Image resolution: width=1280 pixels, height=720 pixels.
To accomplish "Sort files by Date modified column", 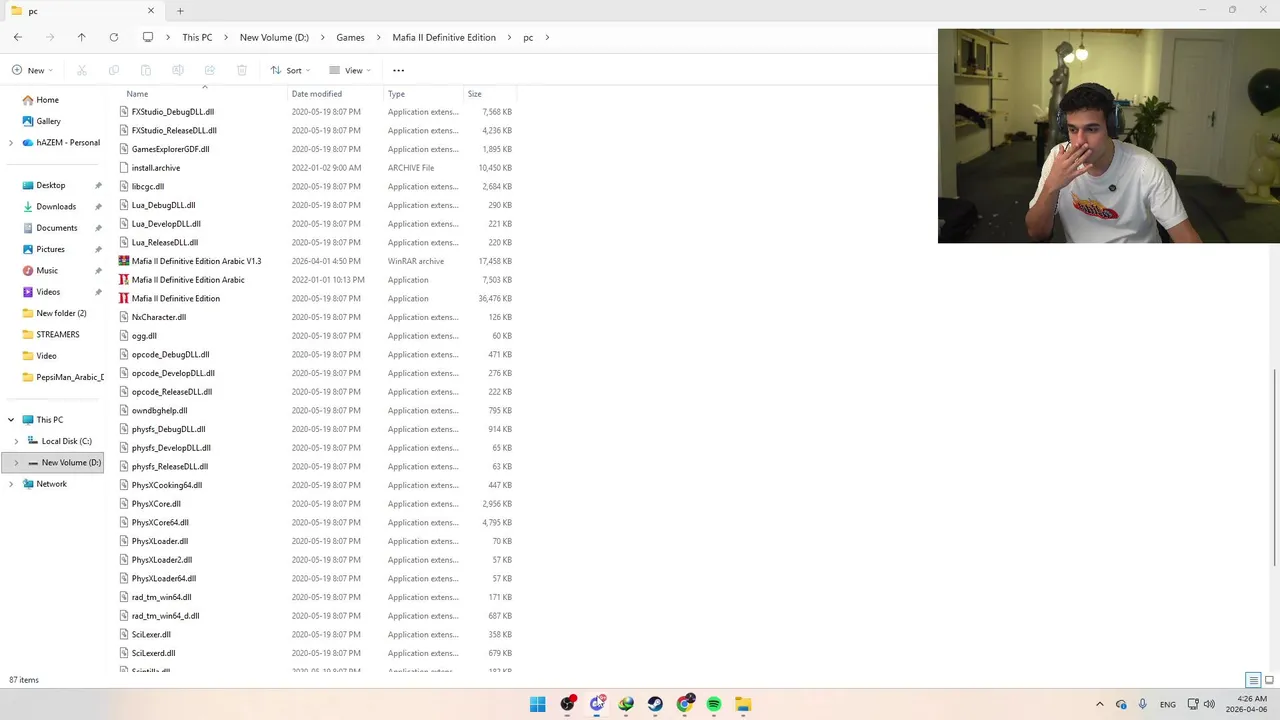I will coord(317,94).
